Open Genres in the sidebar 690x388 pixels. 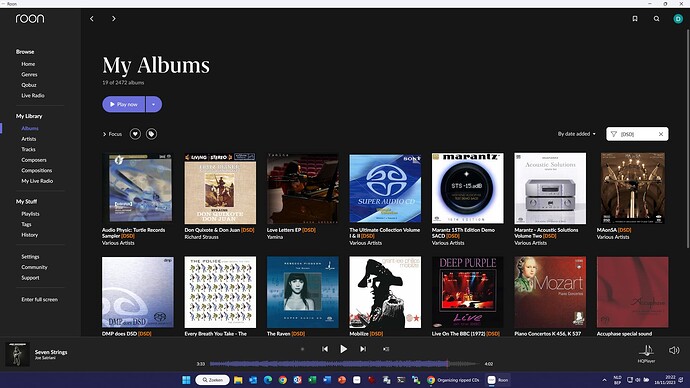pyautogui.click(x=29, y=74)
